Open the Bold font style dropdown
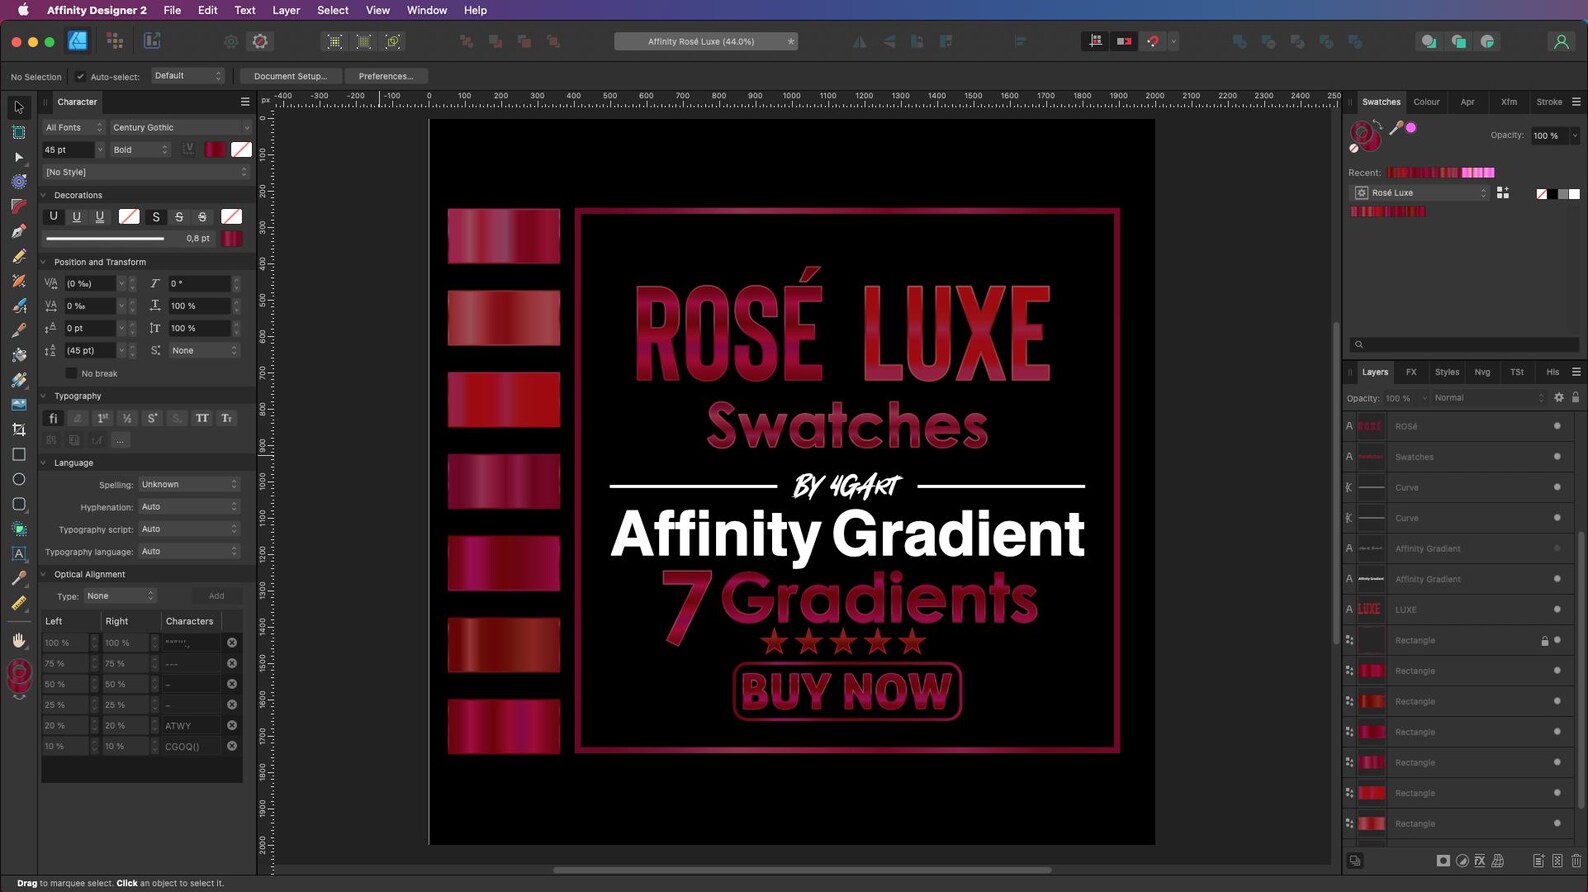This screenshot has height=892, width=1588. (x=140, y=150)
